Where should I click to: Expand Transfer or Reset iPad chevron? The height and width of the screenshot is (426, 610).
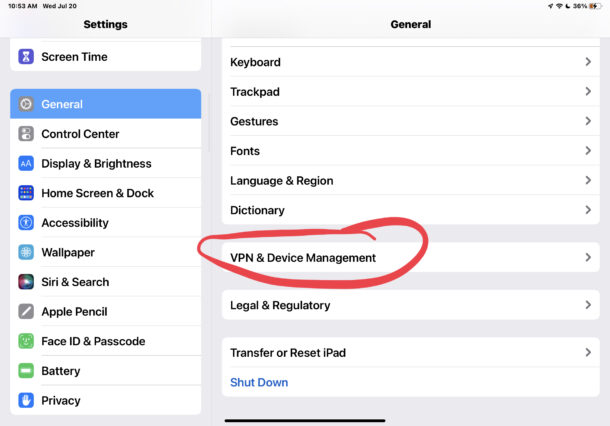pyautogui.click(x=588, y=352)
